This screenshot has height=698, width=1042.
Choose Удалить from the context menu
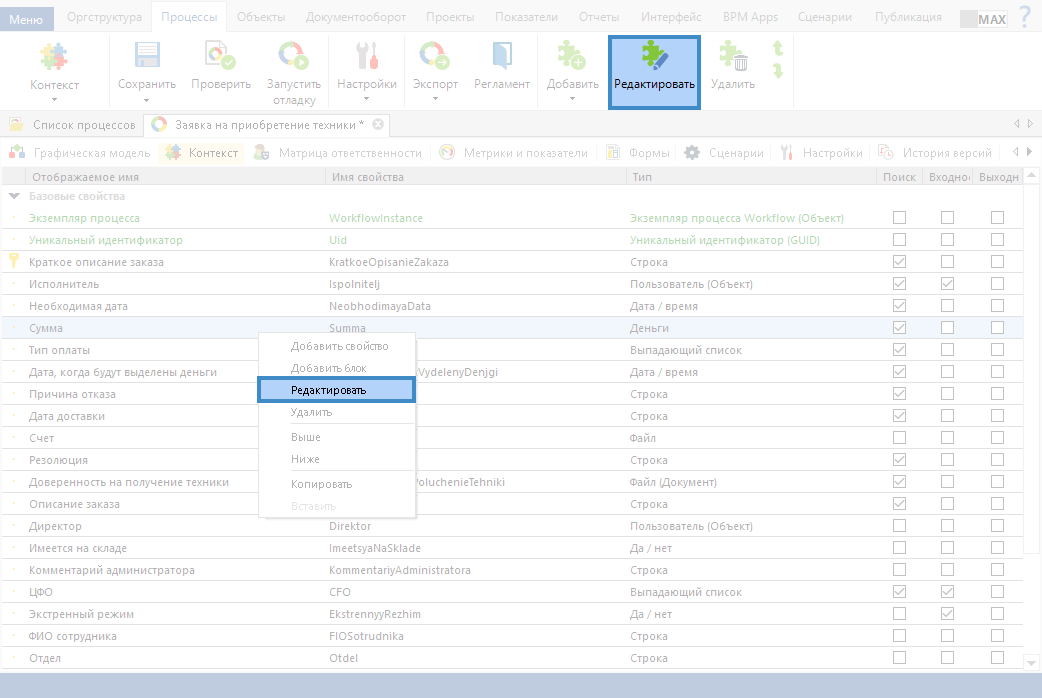pos(311,412)
